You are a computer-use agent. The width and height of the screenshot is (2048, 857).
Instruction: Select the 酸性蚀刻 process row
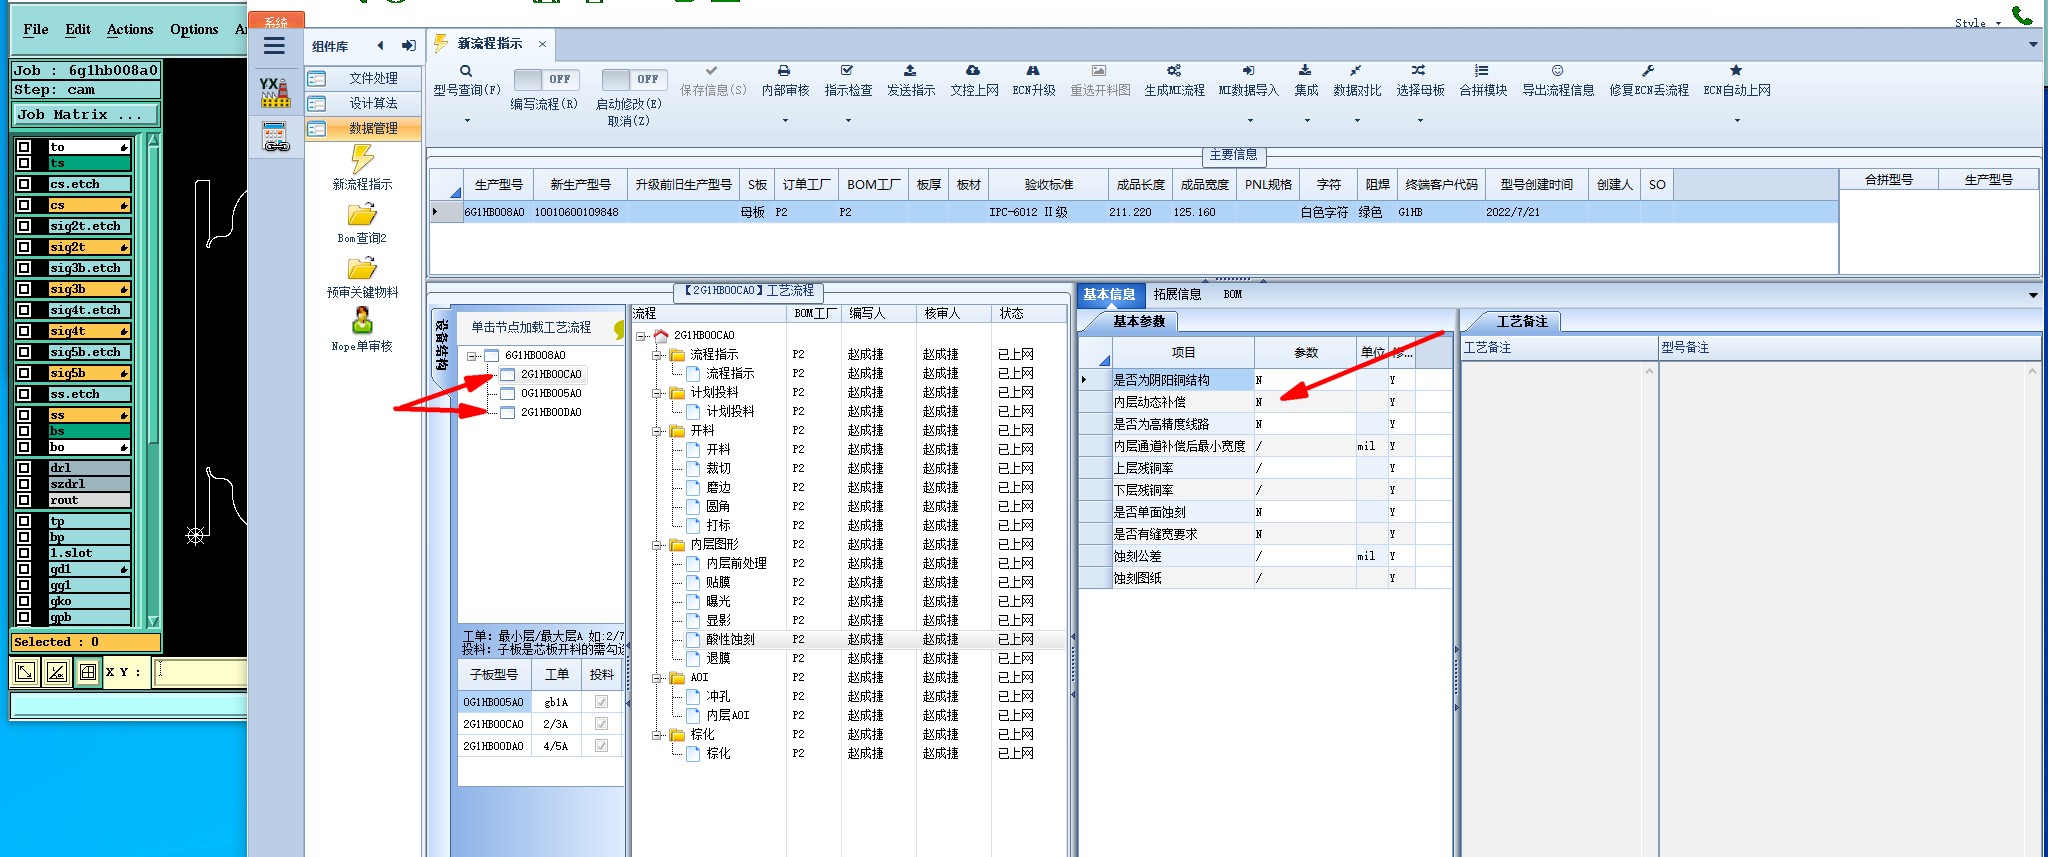[x=850, y=639]
